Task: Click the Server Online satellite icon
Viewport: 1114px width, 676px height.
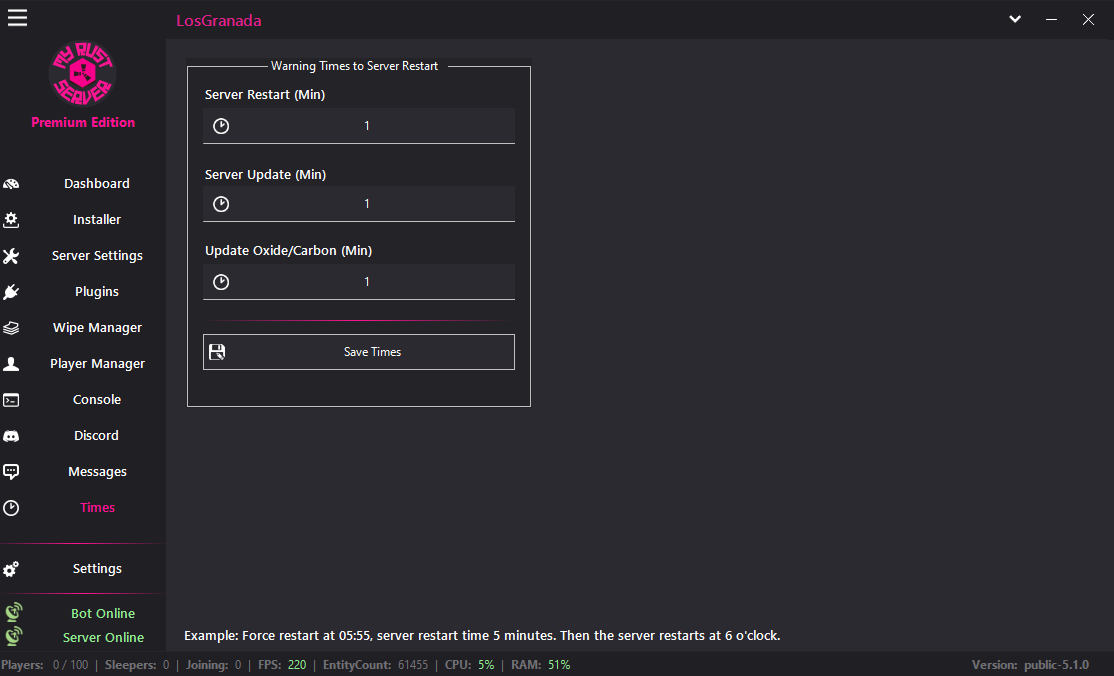Action: [13, 635]
